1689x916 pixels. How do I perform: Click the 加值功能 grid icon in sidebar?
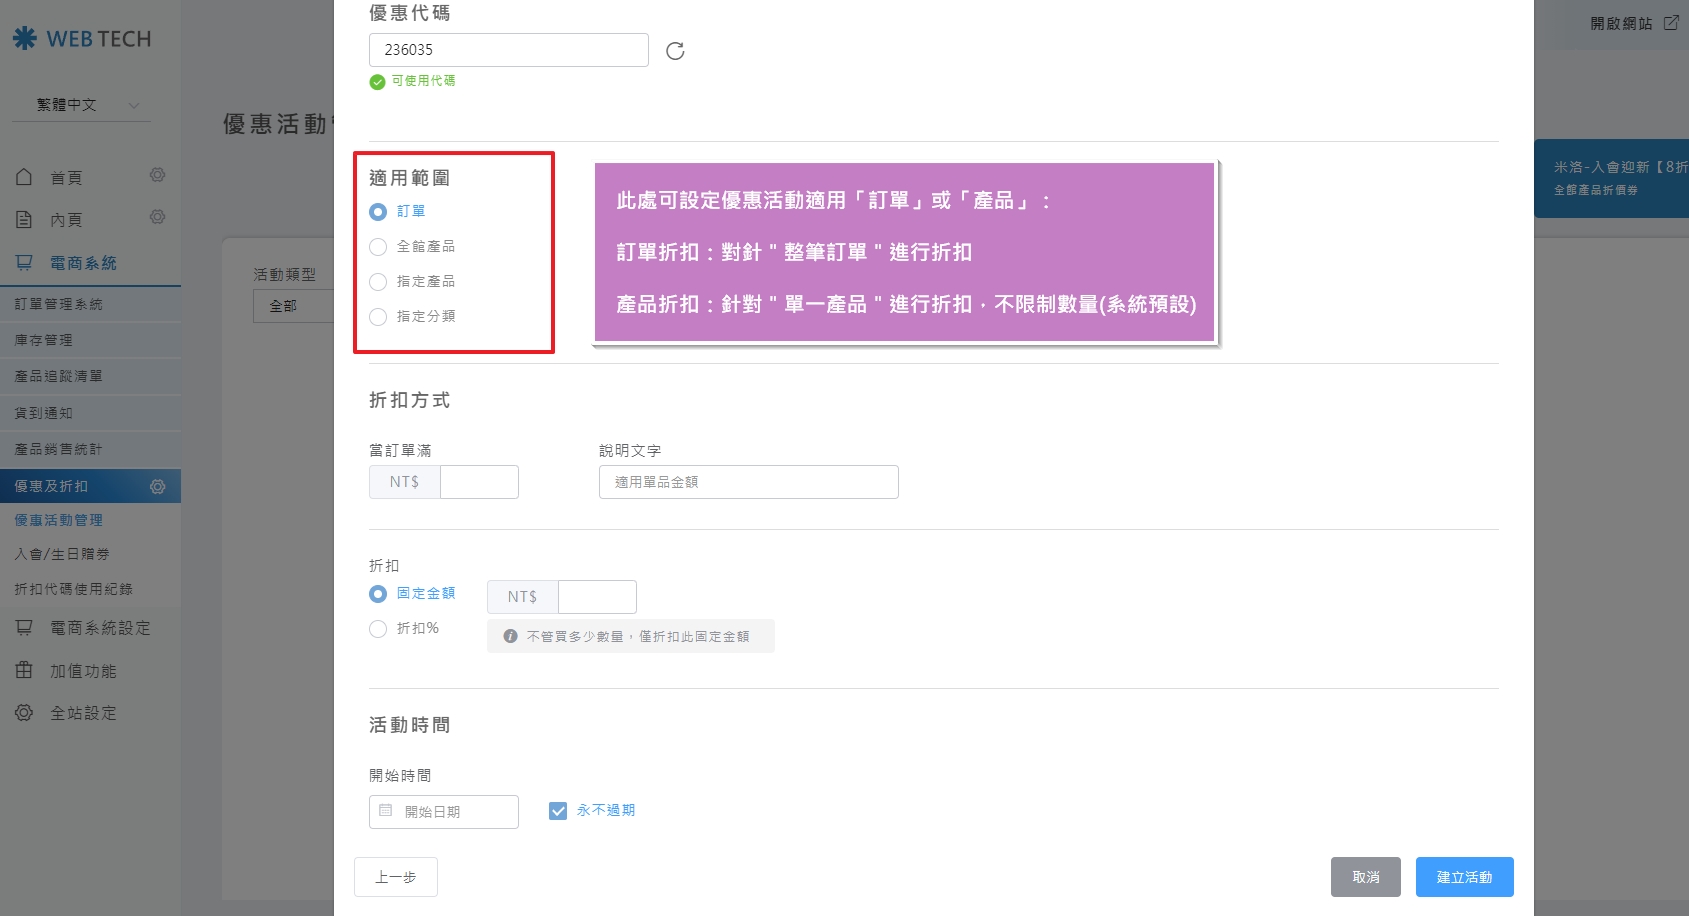tap(27, 671)
